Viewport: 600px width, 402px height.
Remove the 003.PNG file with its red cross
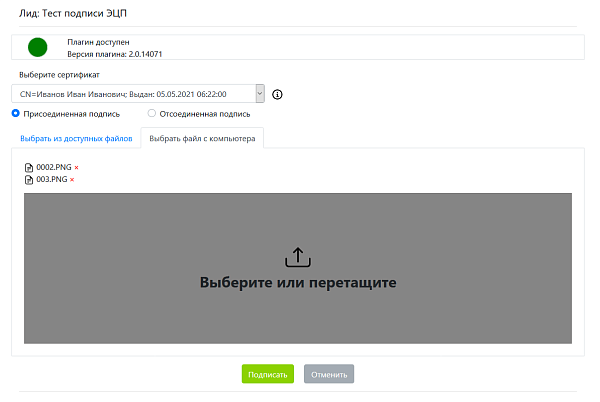tap(72, 180)
